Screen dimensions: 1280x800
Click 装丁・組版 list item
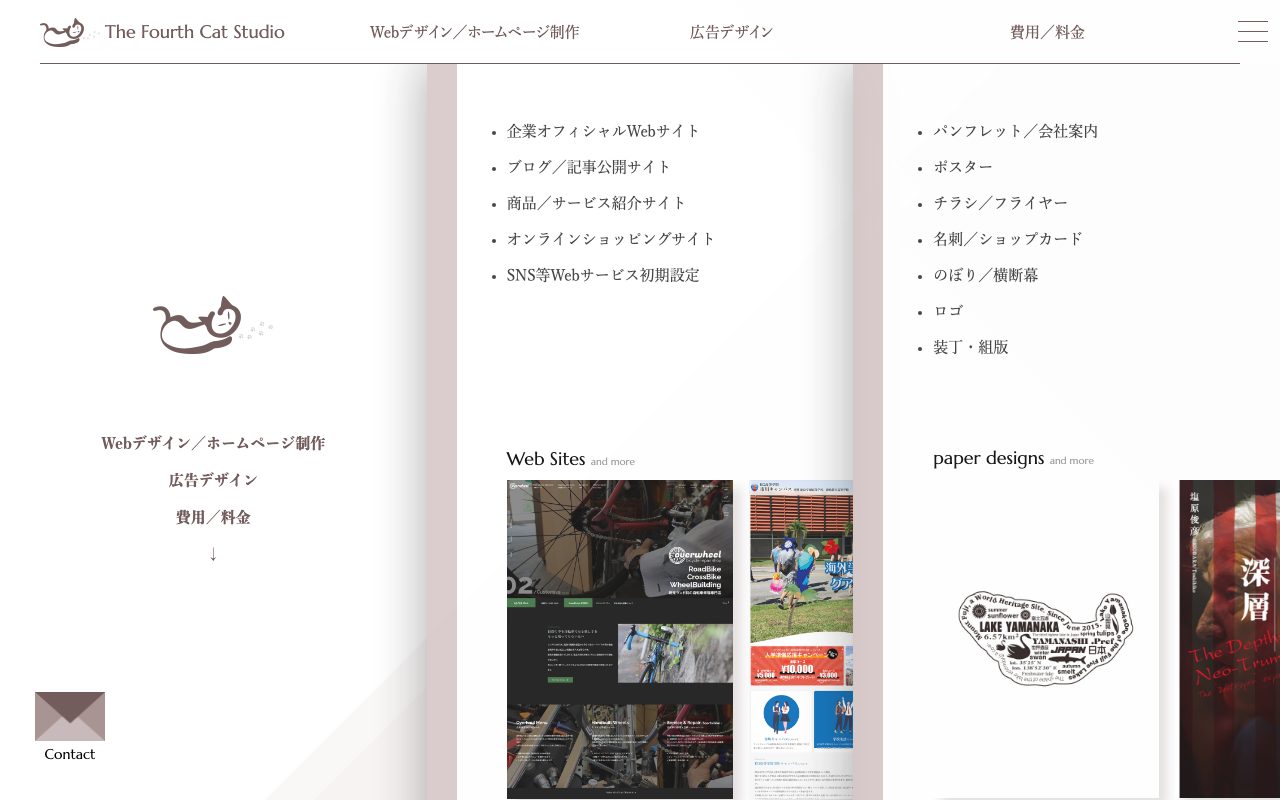972,347
